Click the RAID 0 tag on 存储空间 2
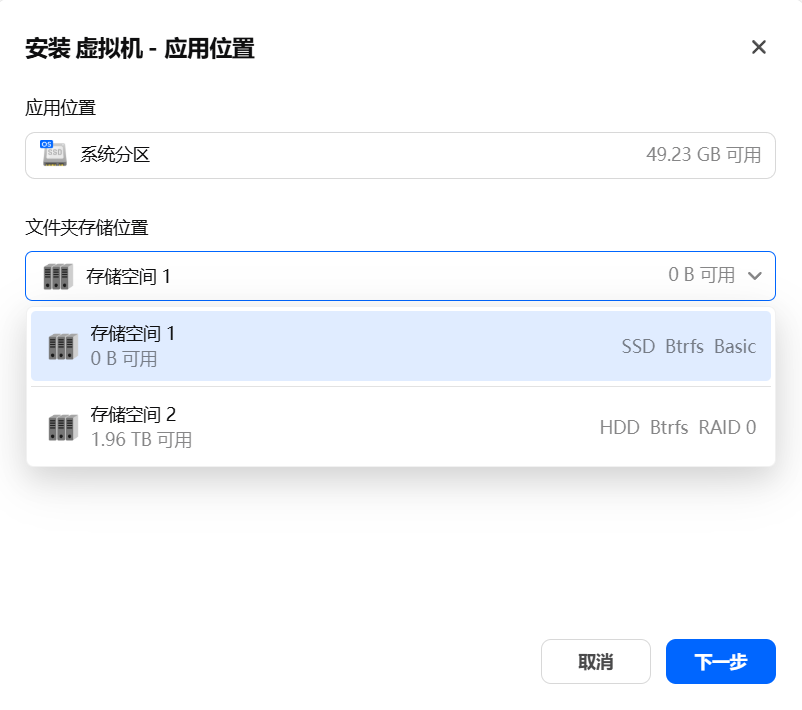Screen dimensions: 802x710 [727, 427]
